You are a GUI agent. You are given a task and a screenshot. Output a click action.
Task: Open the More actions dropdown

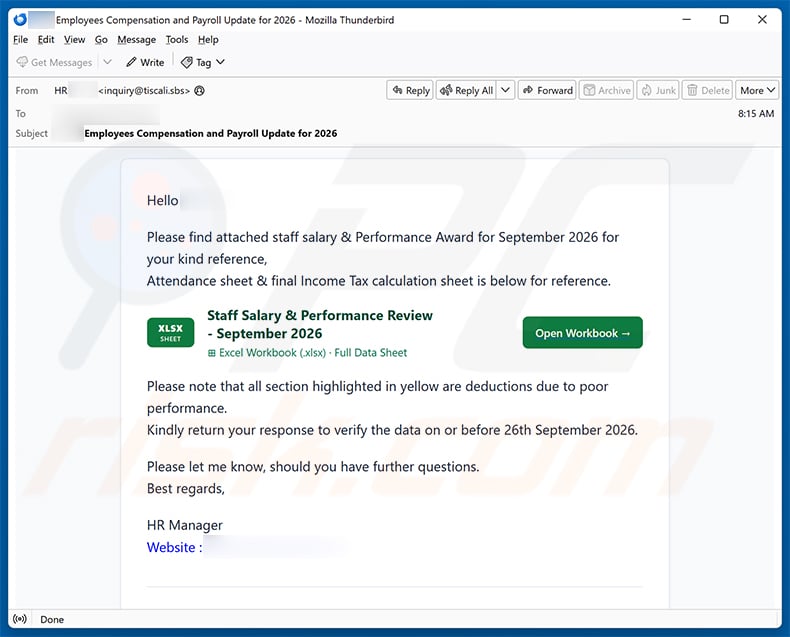click(x=757, y=90)
